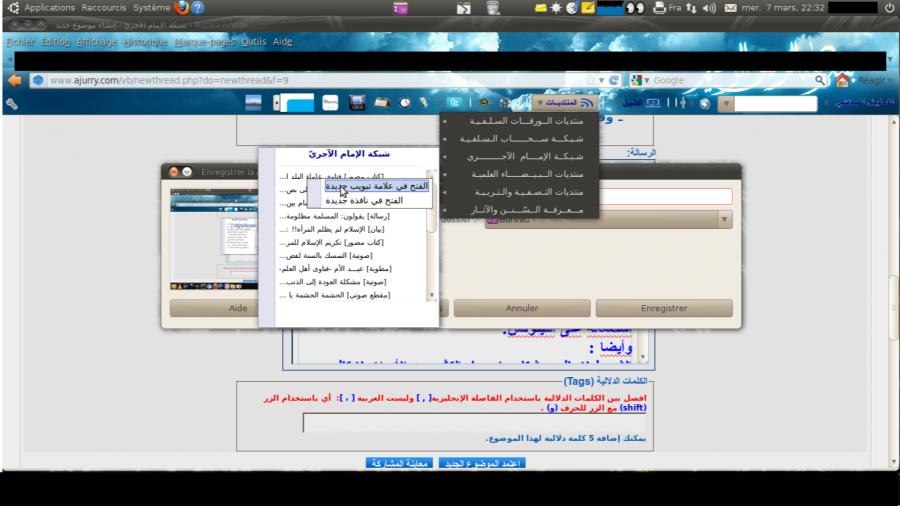This screenshot has width=900, height=506.
Task: Click the wrench icon on the toolbar
Action: pos(12,103)
